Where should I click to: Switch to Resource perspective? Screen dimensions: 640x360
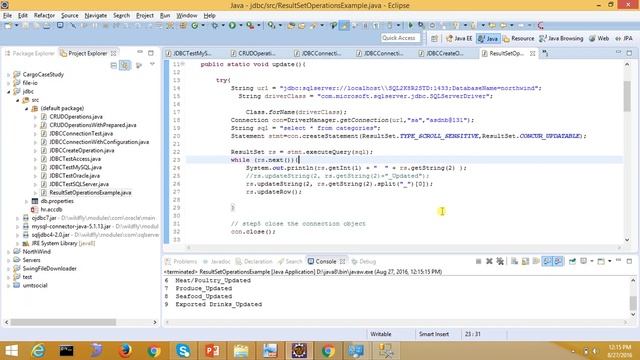518,38
